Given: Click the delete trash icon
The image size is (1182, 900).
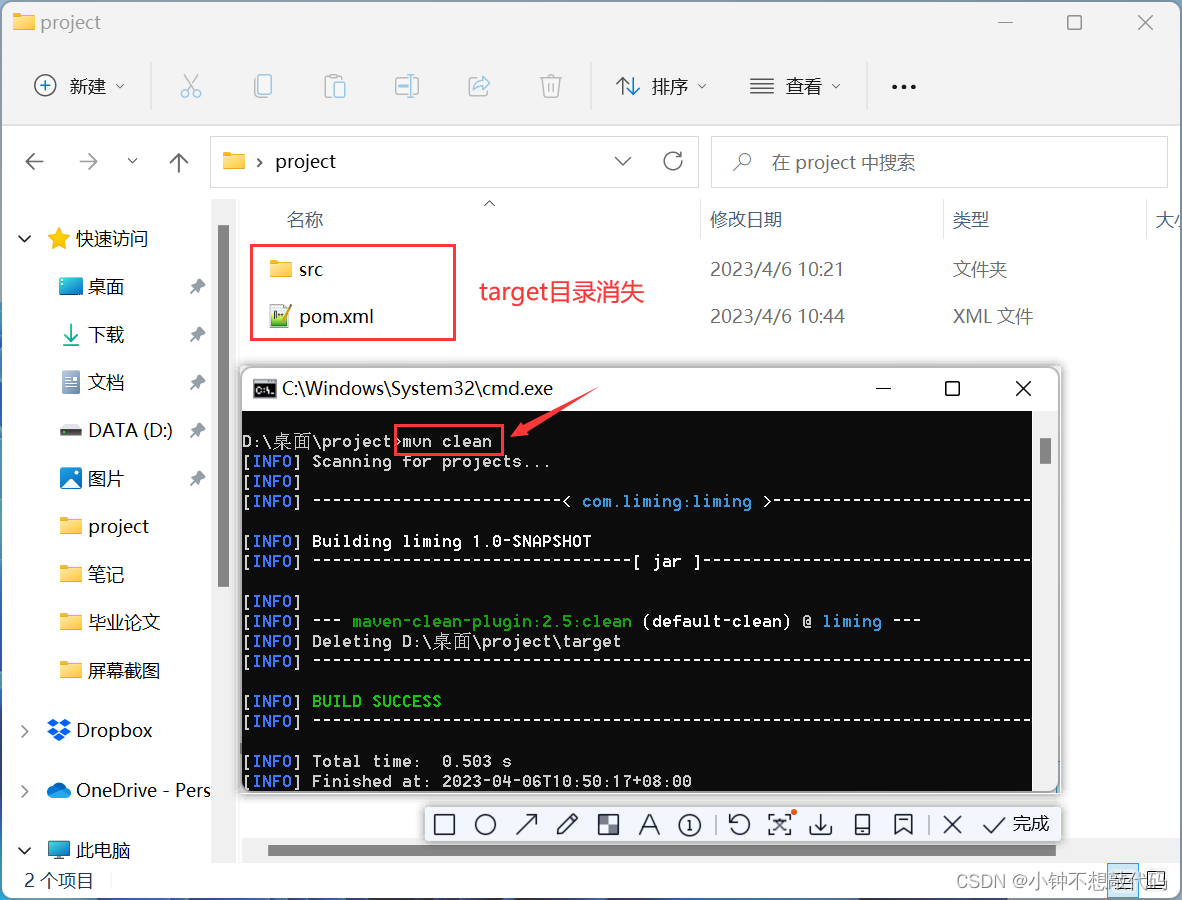Looking at the screenshot, I should tap(551, 86).
